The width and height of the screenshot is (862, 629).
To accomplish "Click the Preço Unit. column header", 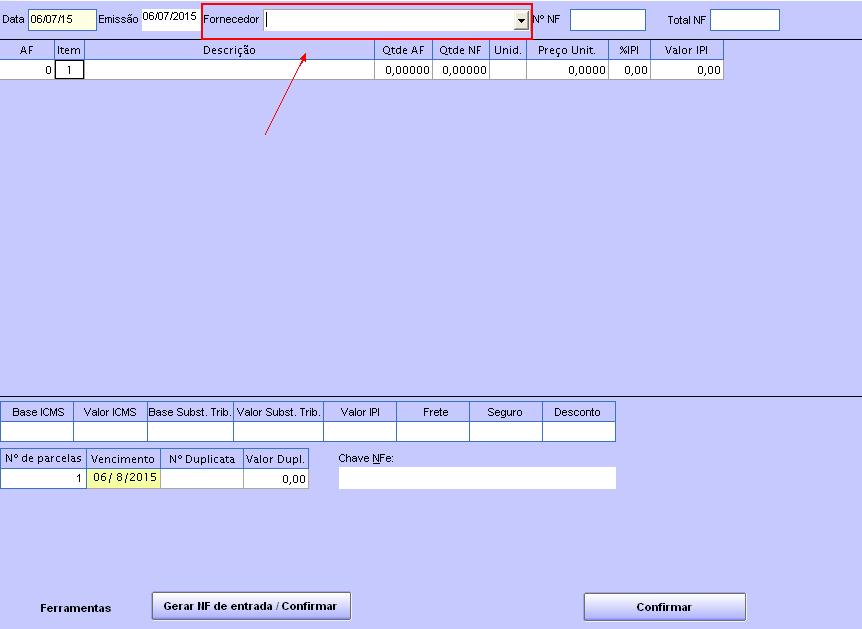I will pyautogui.click(x=567, y=50).
